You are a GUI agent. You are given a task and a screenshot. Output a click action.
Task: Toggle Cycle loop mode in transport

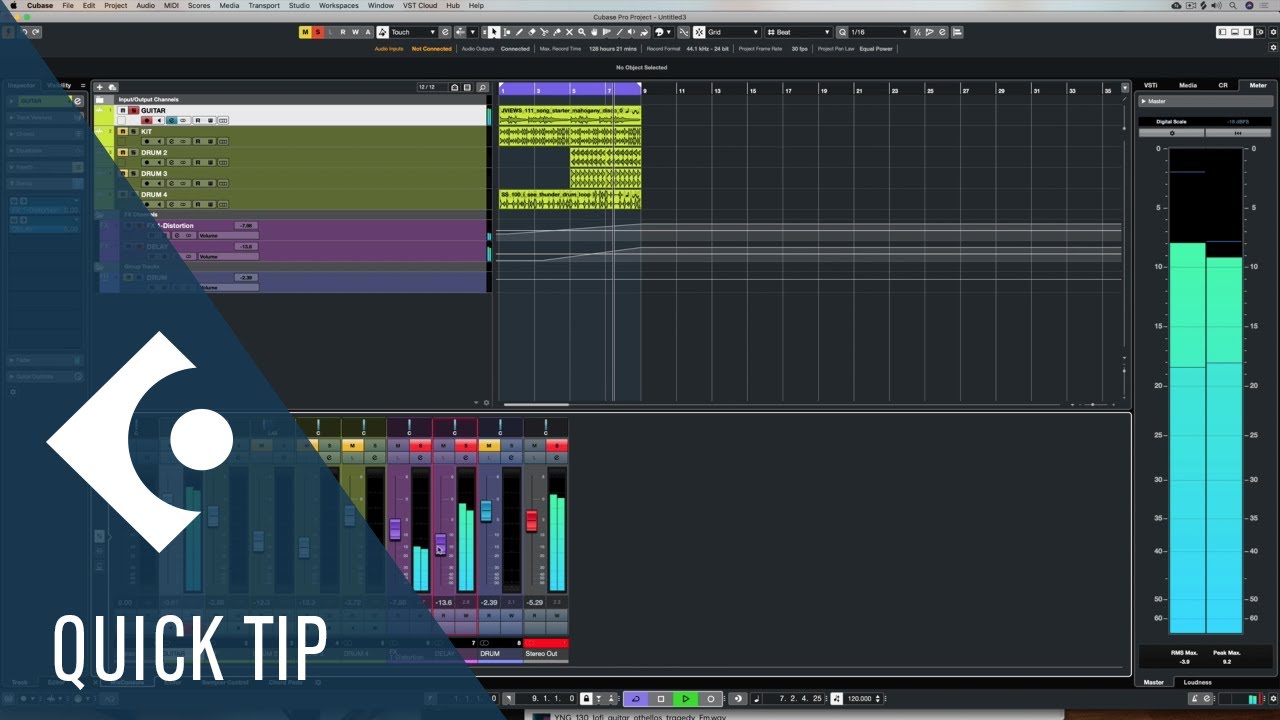[636, 699]
